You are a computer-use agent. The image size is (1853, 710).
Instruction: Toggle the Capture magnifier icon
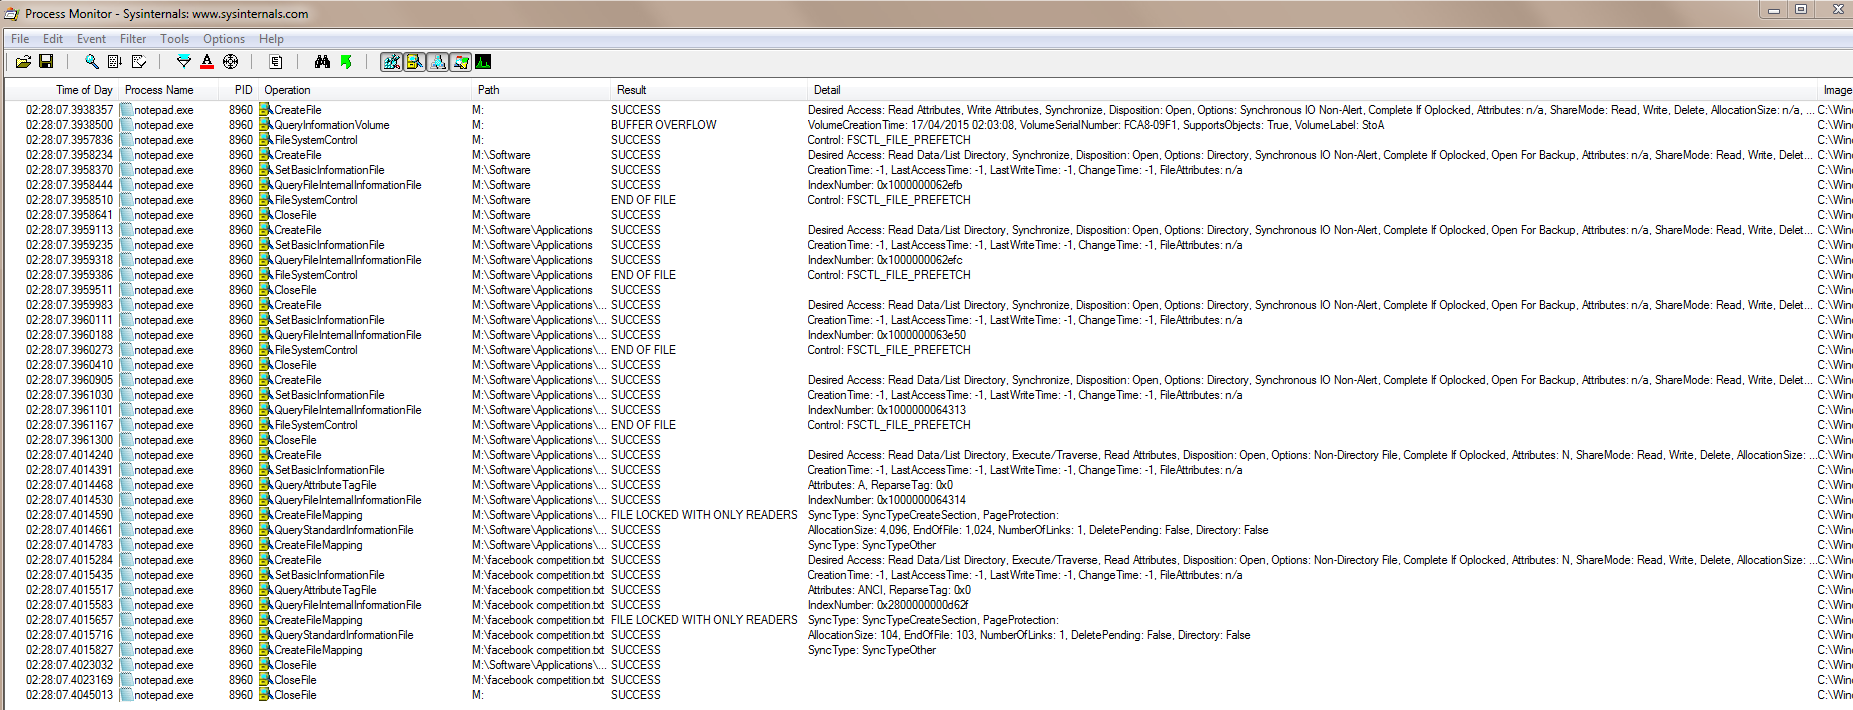pyautogui.click(x=91, y=62)
